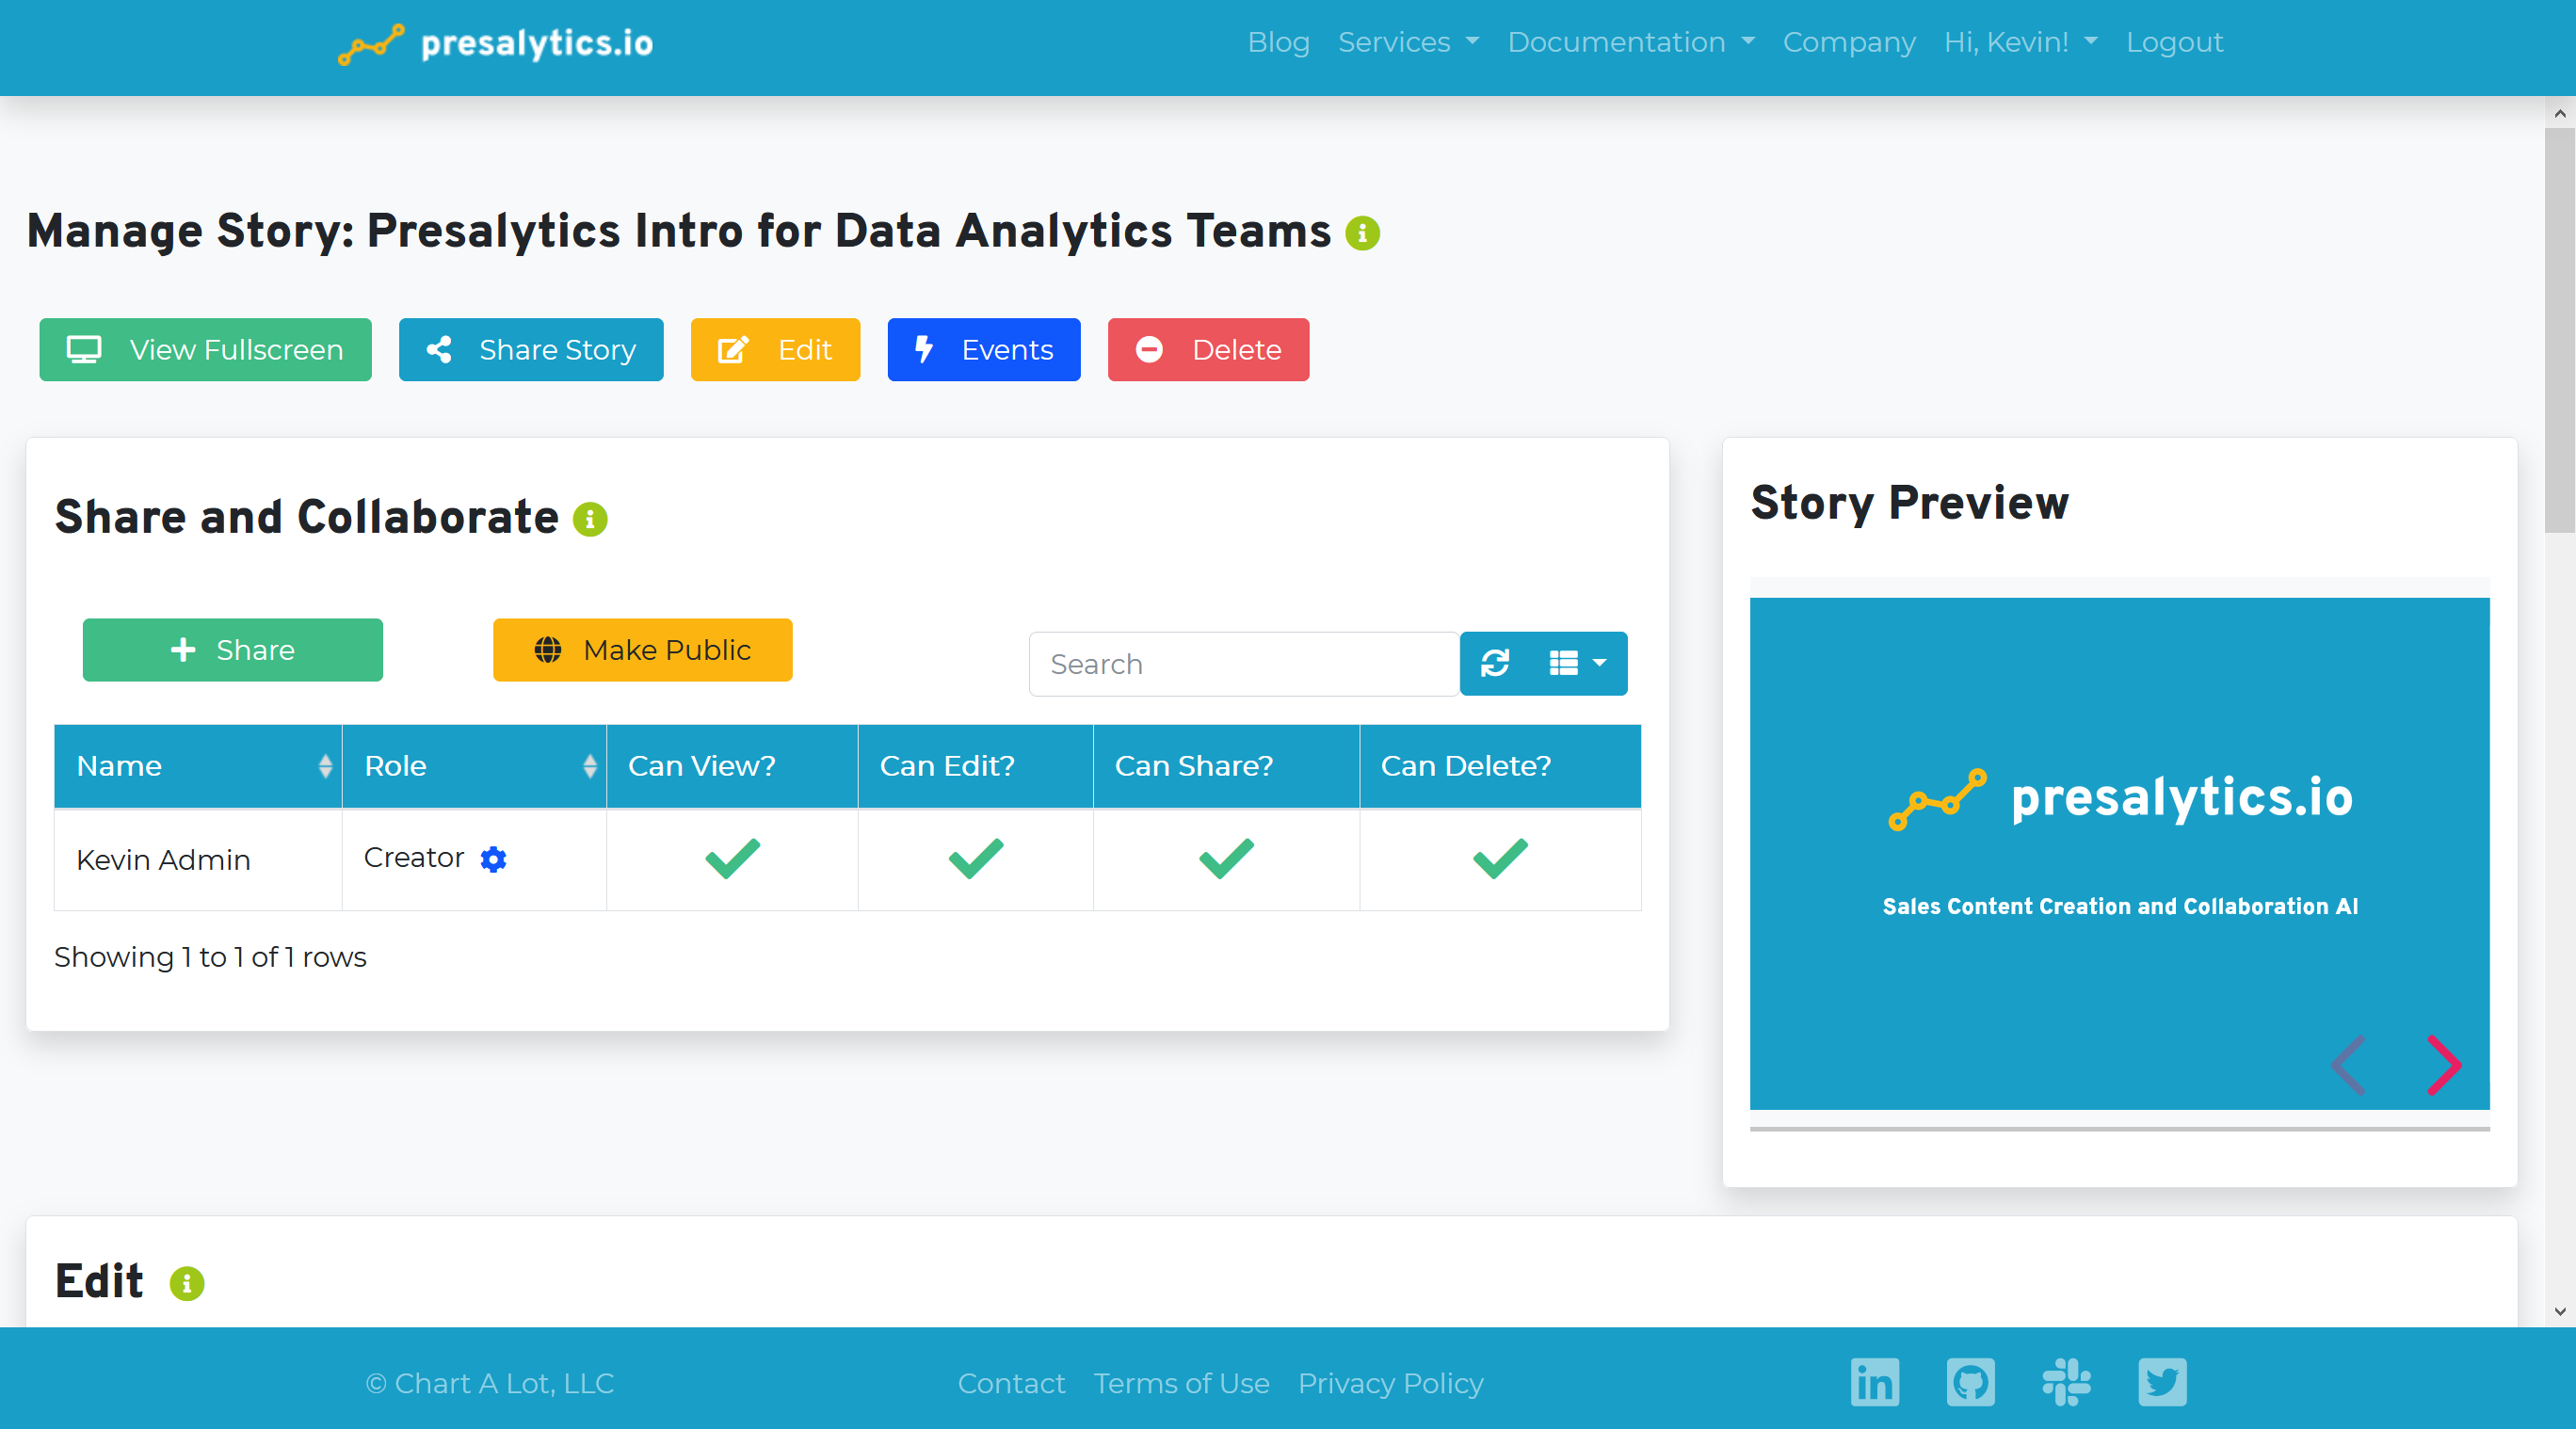
Task: Open the LinkedIn footer icon
Action: coord(1874,1382)
